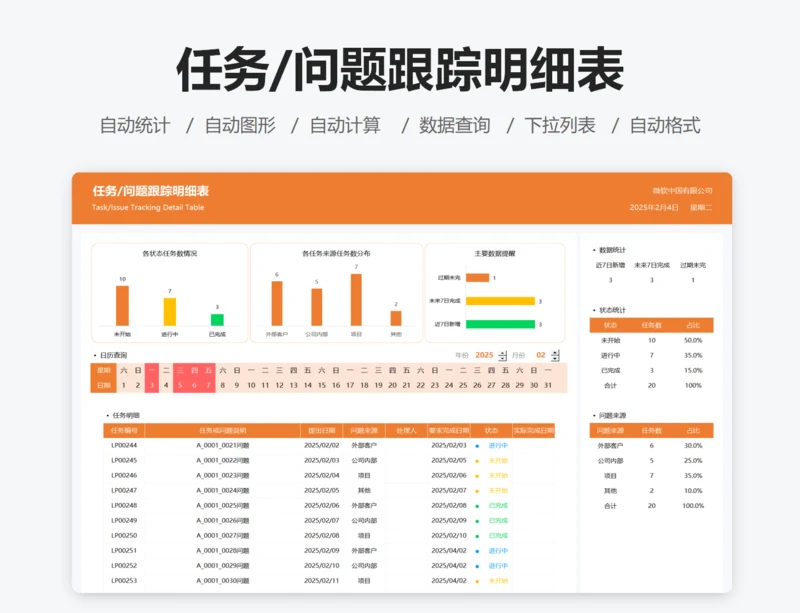This screenshot has height=613, width=800.
Task: Click the 其他 bar in source chart
Action: (x=396, y=318)
